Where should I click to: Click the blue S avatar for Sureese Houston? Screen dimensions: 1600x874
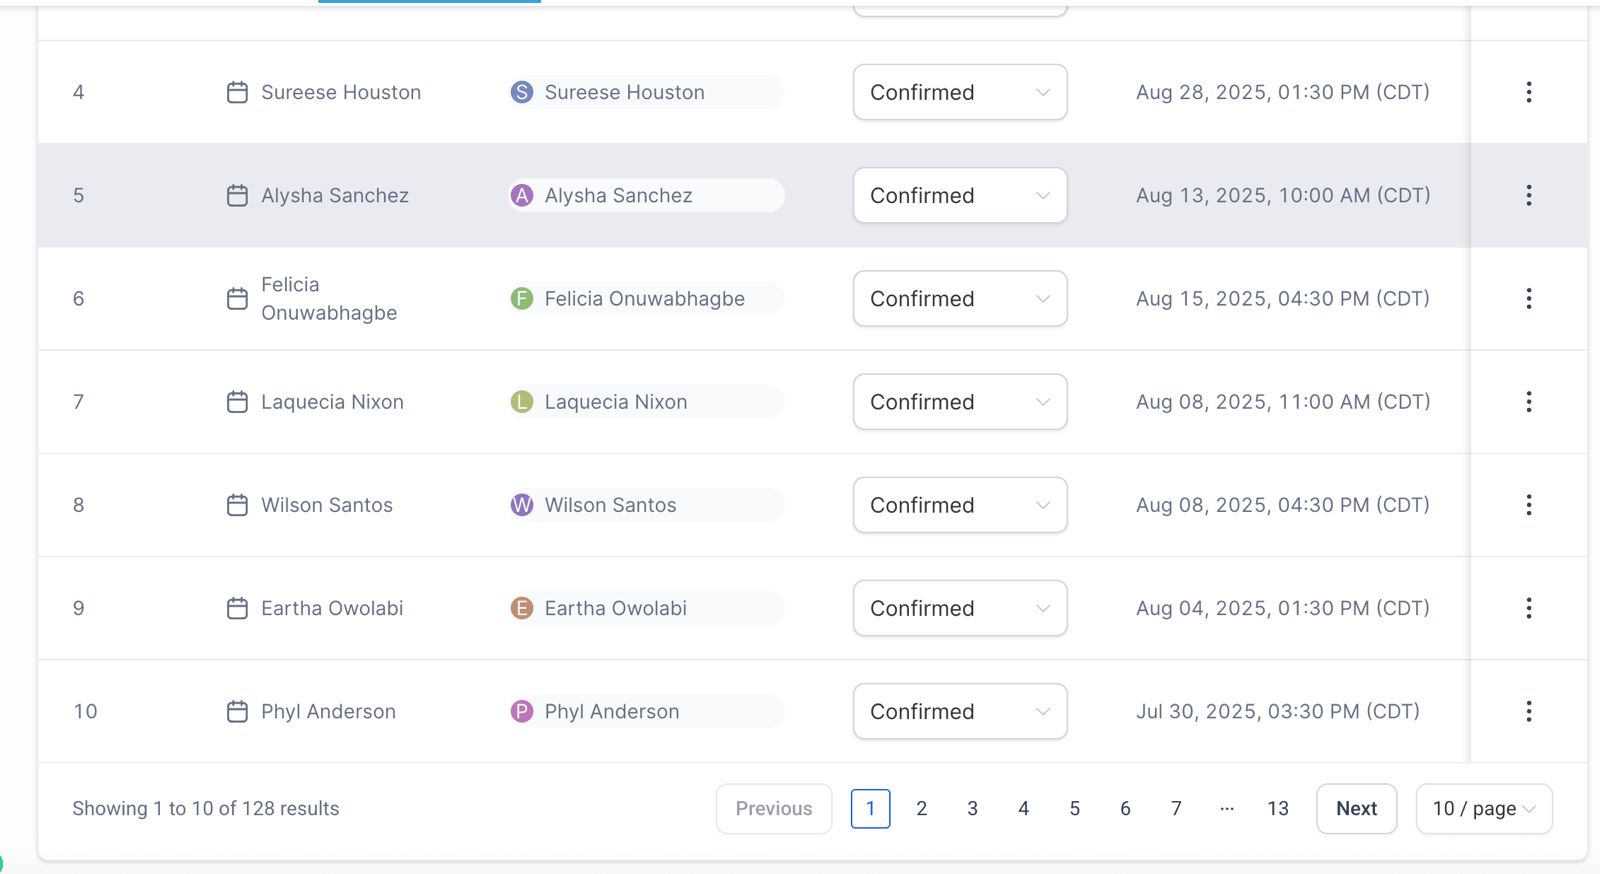click(x=522, y=92)
